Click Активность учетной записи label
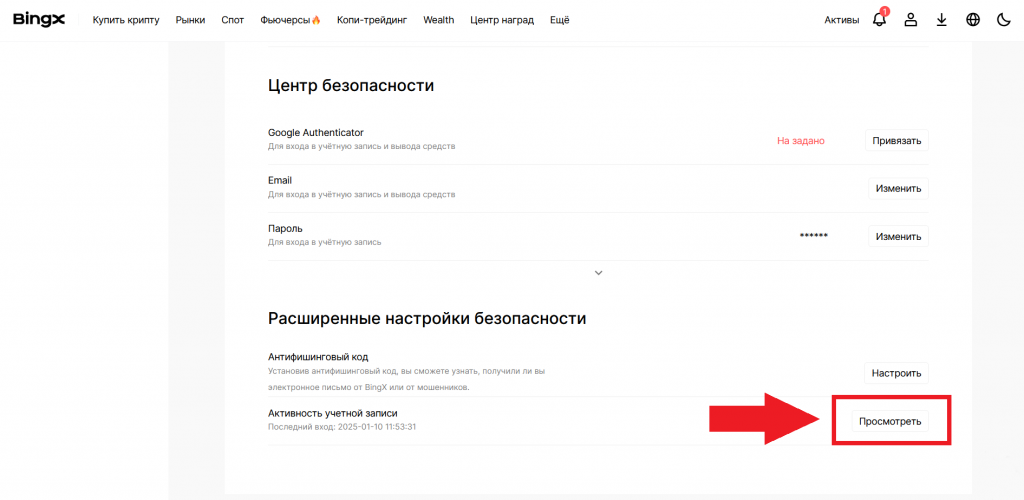This screenshot has height=500, width=1024. pyautogui.click(x=333, y=413)
